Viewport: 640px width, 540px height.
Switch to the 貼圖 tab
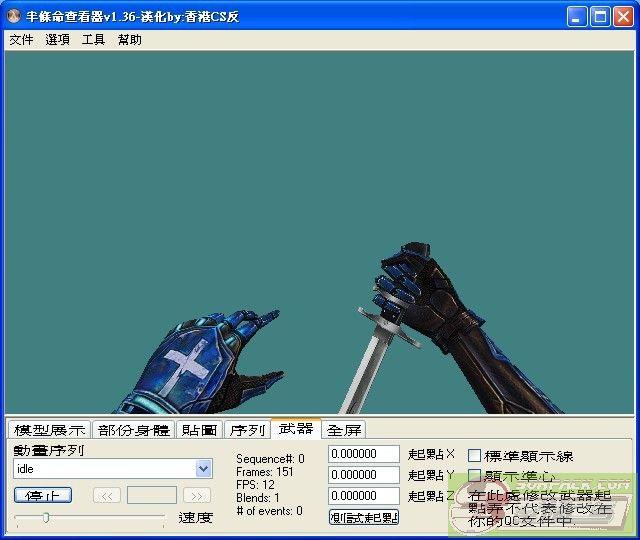[x=199, y=430]
